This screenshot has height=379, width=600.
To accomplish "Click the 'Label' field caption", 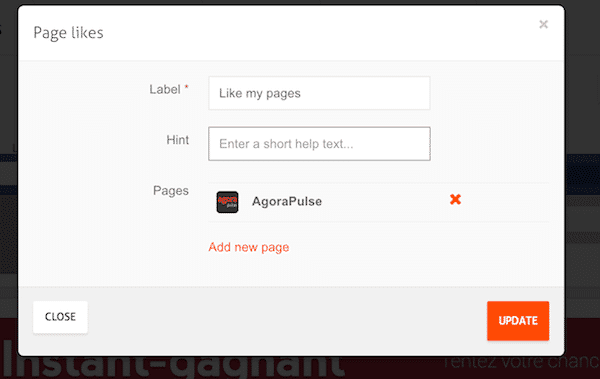I will (165, 90).
